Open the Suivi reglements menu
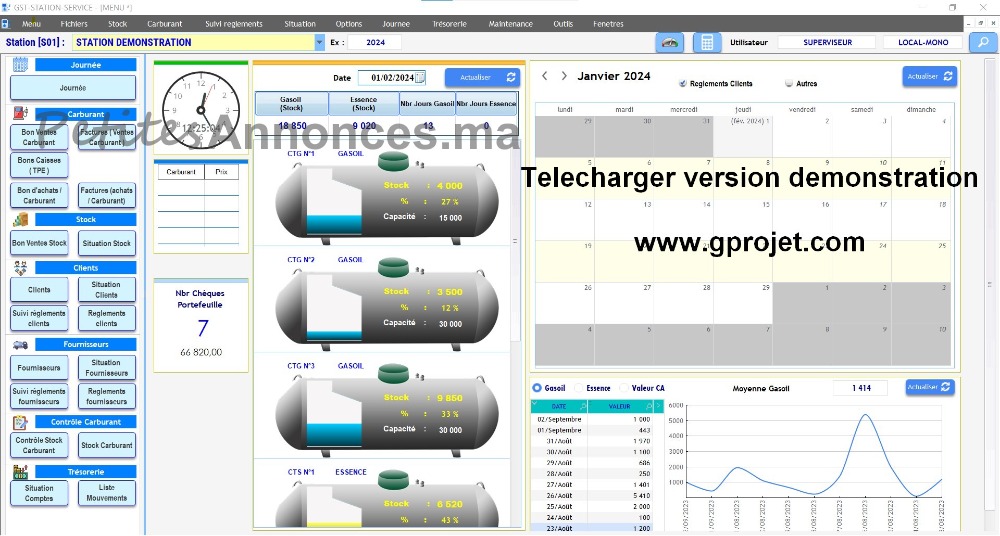1000x536 pixels. click(233, 24)
